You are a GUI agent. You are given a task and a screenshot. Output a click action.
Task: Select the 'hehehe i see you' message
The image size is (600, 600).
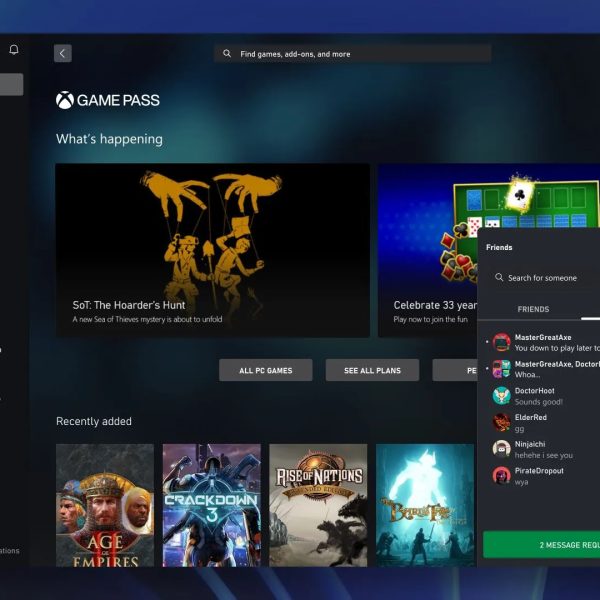point(543,455)
